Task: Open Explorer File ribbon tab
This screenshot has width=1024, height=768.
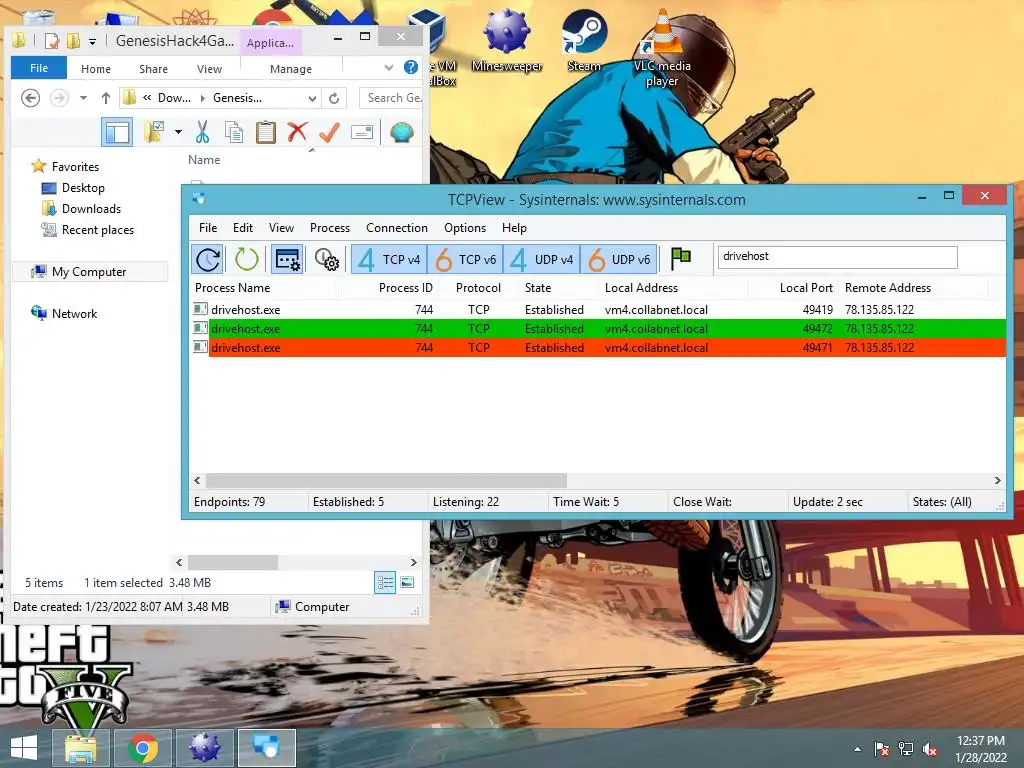Action: pyautogui.click(x=39, y=68)
